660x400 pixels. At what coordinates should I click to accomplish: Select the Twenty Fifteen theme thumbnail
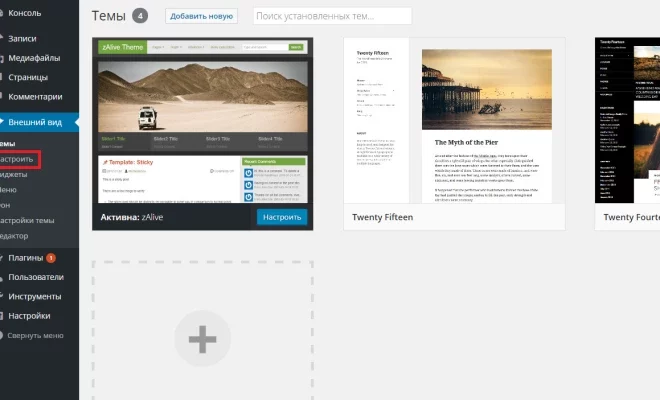point(454,120)
